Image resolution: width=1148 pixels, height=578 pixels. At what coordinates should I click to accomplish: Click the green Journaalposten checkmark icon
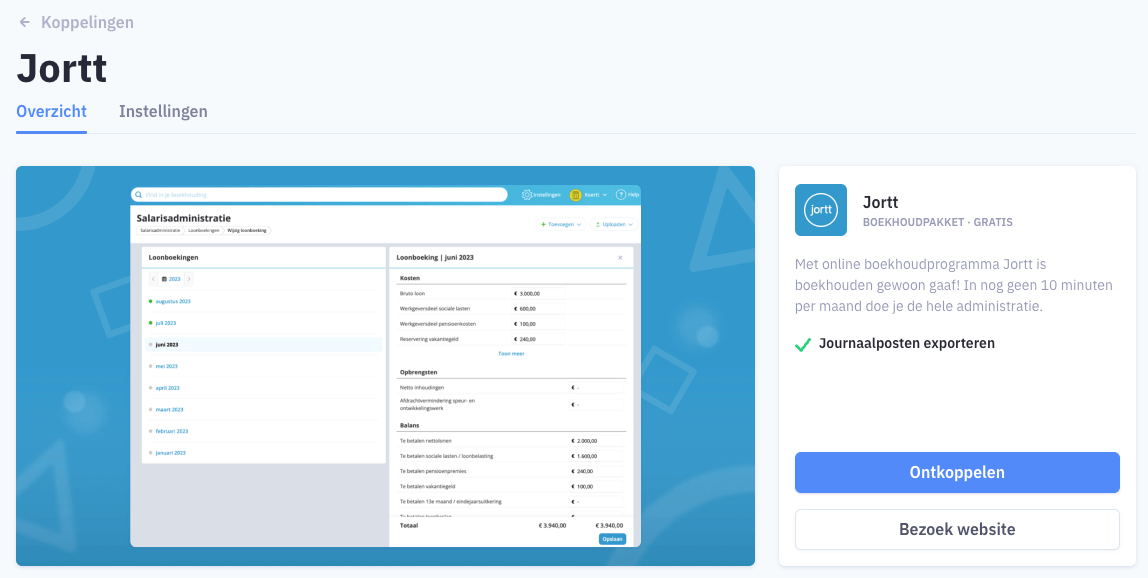tap(803, 344)
